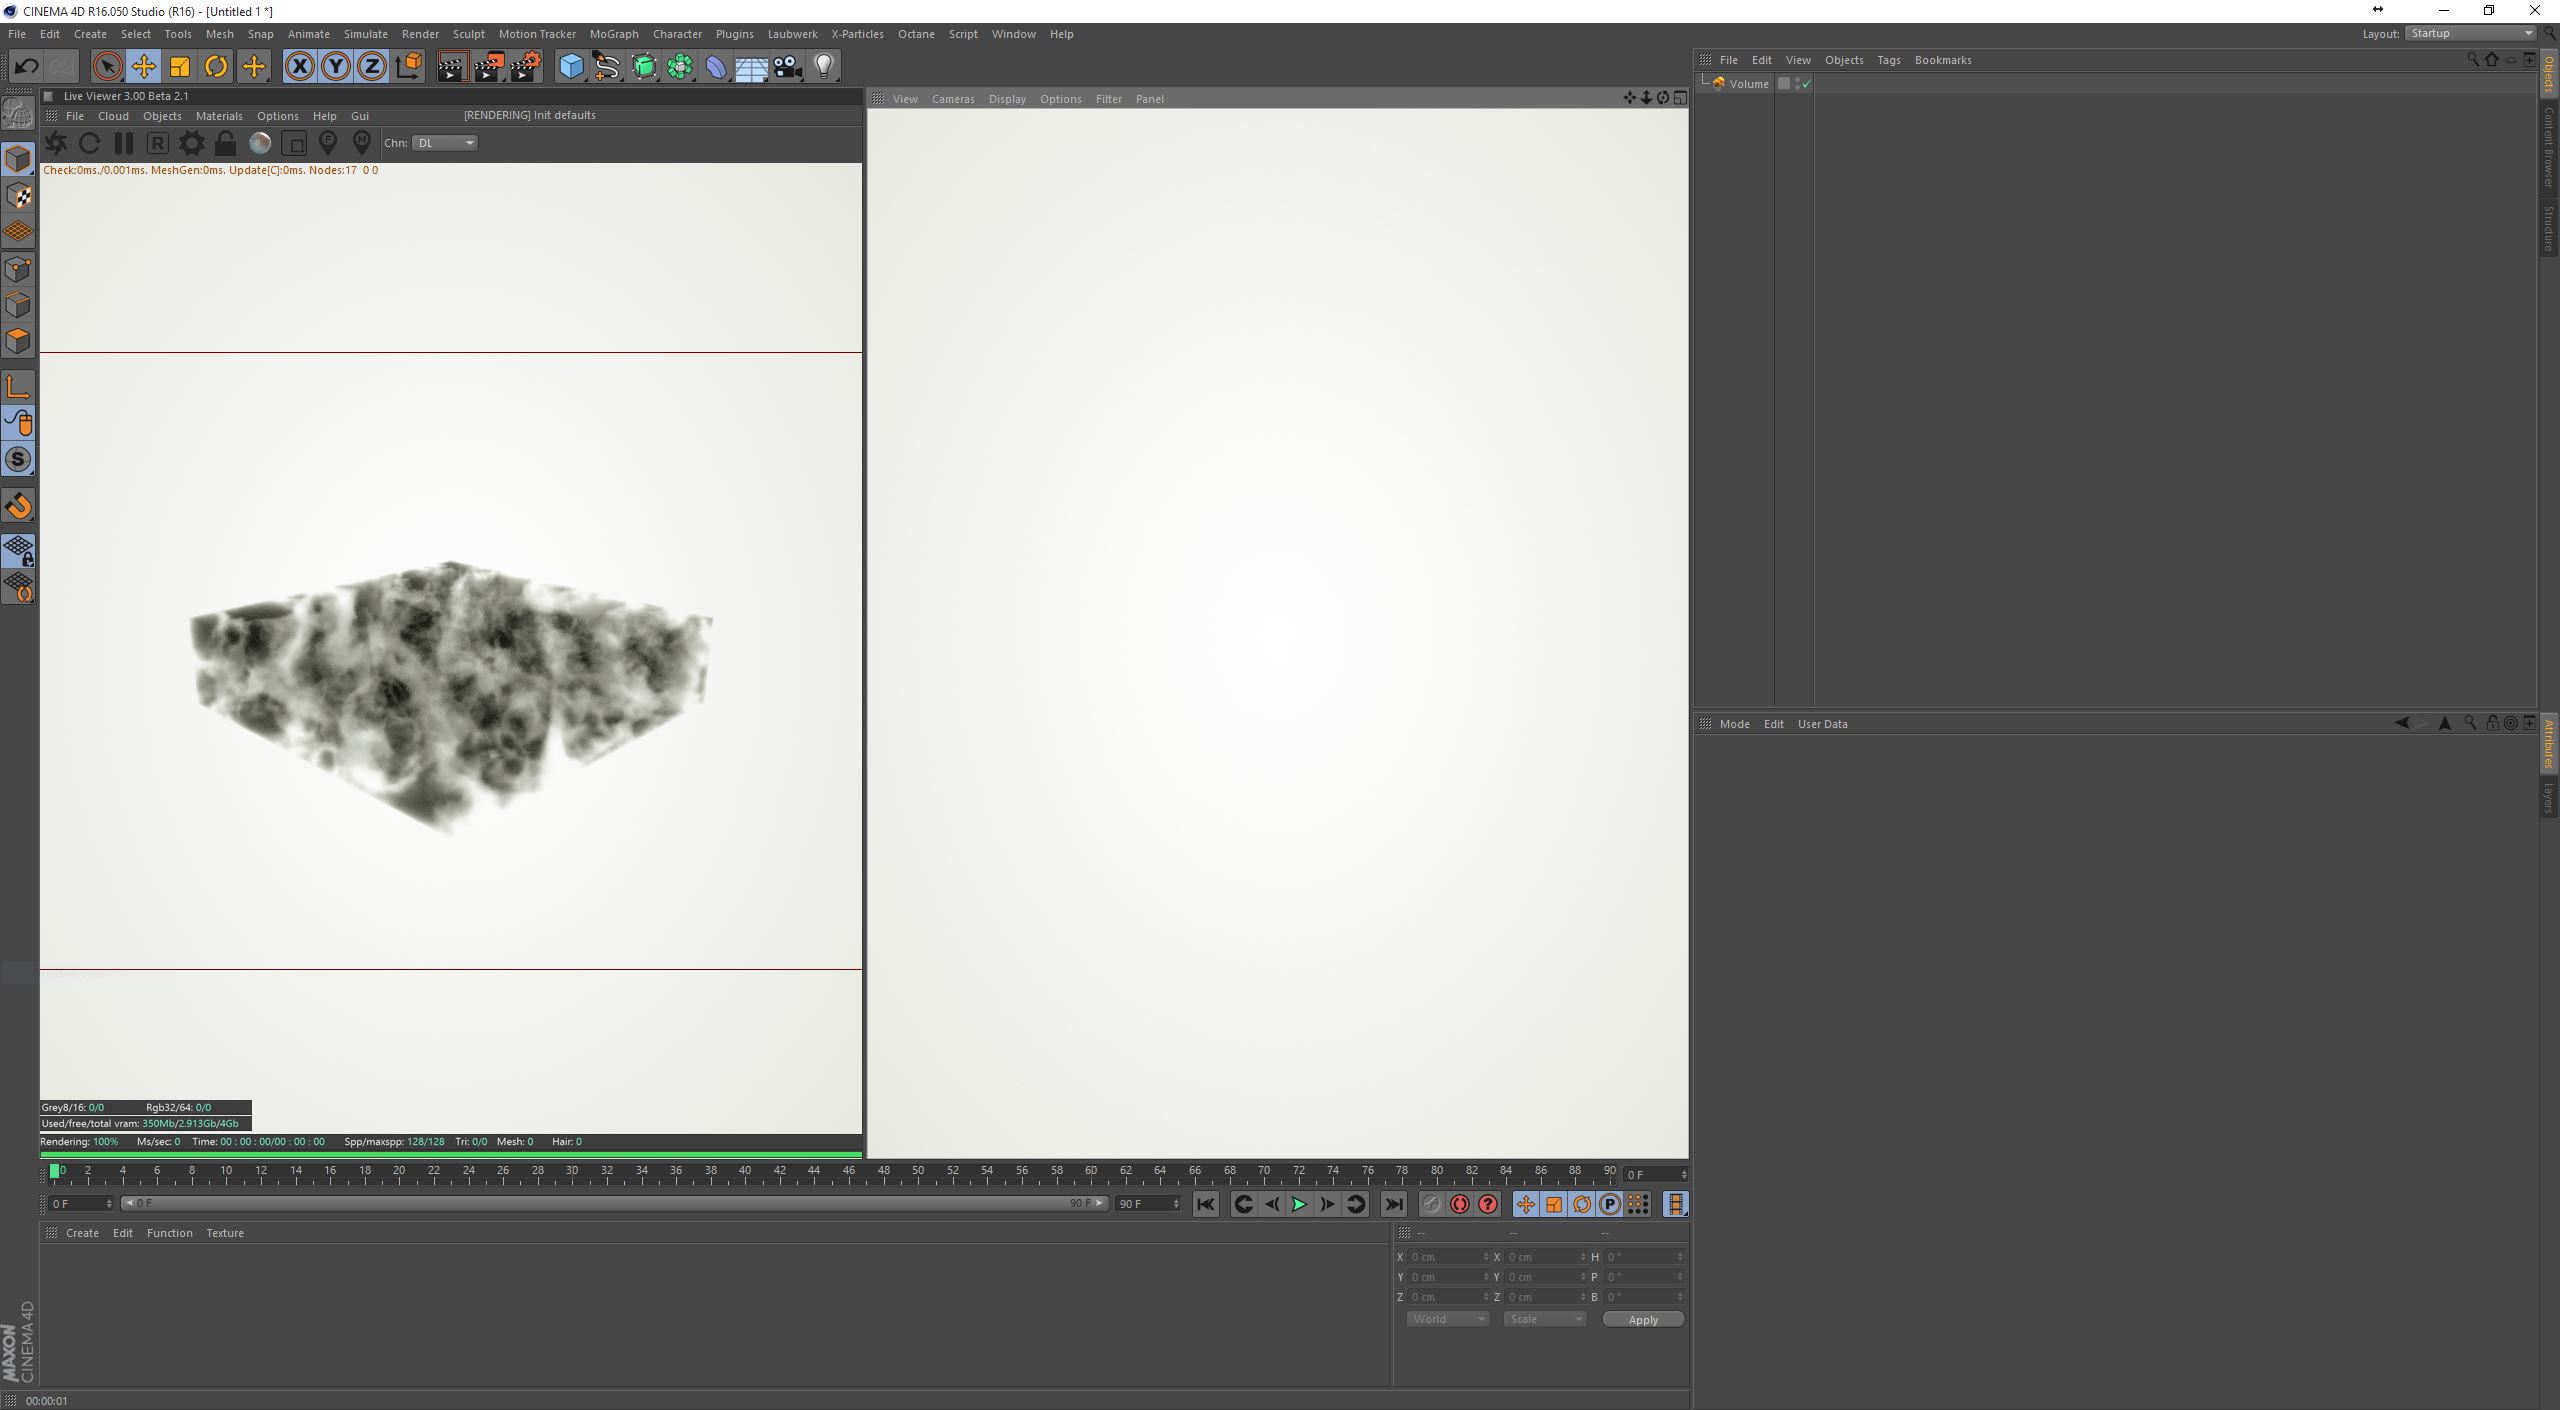Viewport: 2560px width, 1410px height.
Task: Toggle clay mode sphere icon
Action: pos(260,143)
